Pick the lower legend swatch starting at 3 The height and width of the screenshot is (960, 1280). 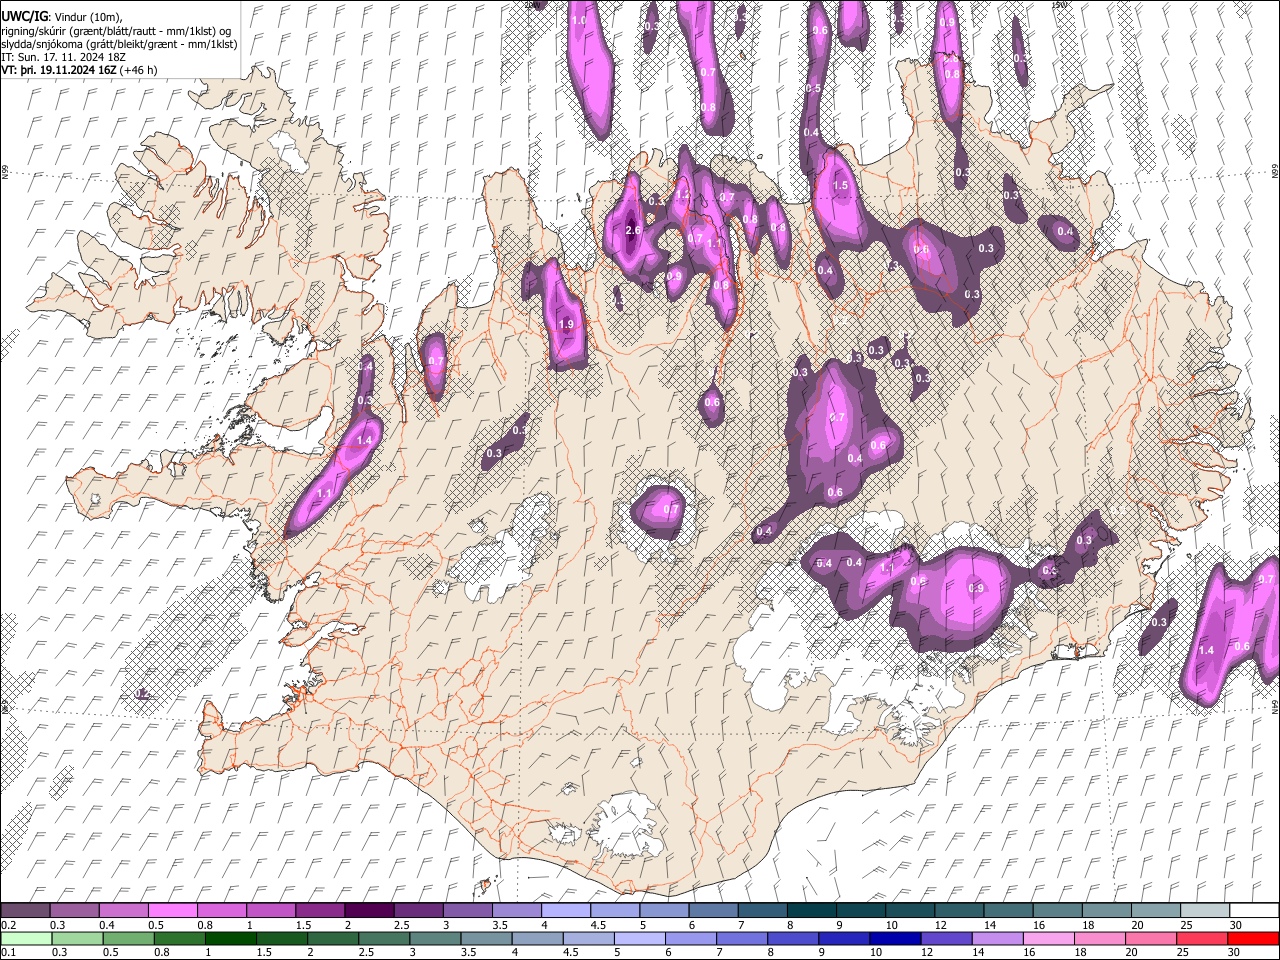click(435, 938)
